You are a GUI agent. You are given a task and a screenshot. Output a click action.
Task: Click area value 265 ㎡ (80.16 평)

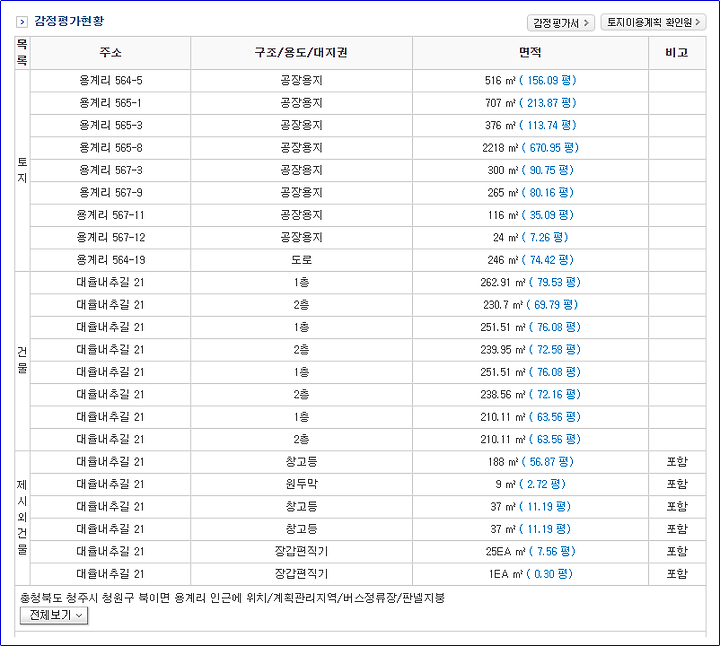point(530,193)
